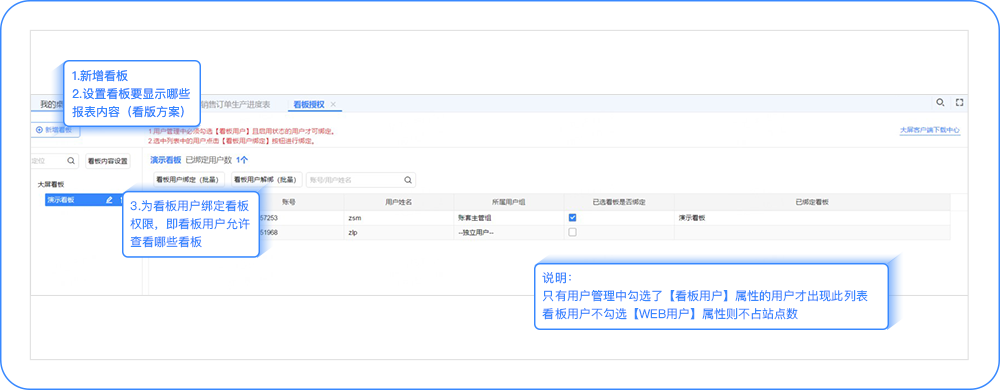Click the 已绑定看板 column header
The width and height of the screenshot is (1000, 390).
pyautogui.click(x=812, y=202)
